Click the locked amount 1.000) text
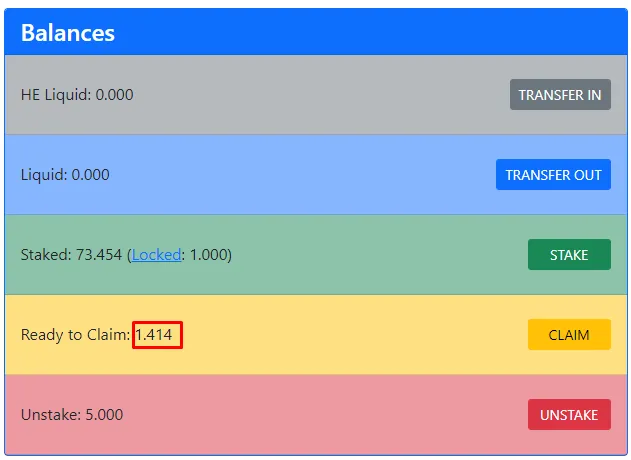The image size is (631, 460). (x=210, y=255)
